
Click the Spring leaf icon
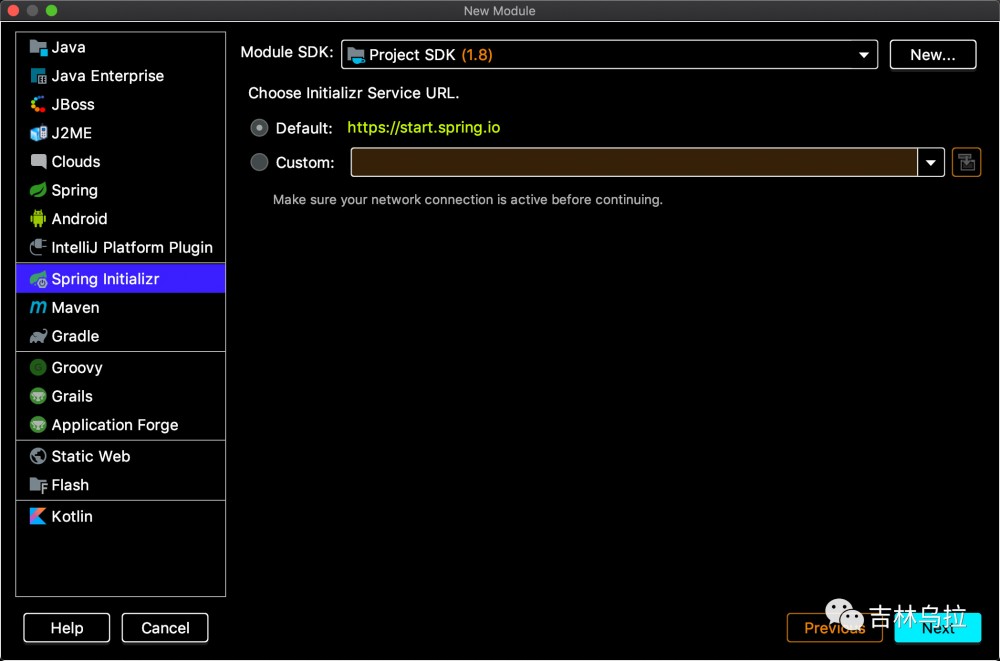pyautogui.click(x=38, y=190)
